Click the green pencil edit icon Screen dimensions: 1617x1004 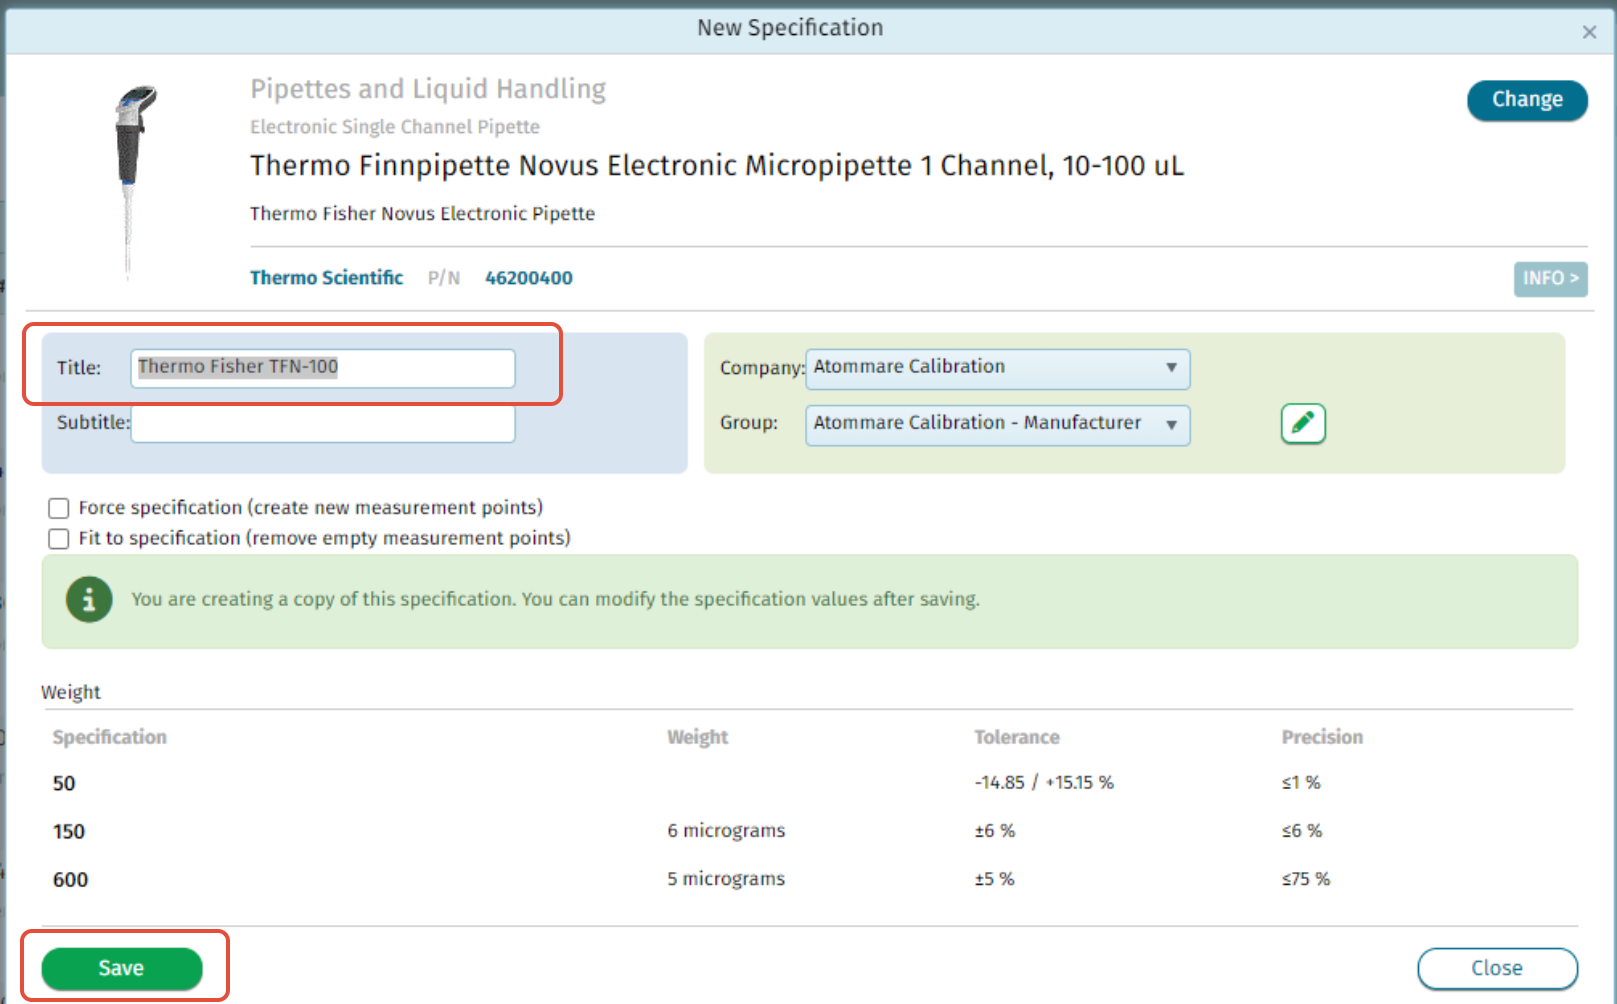pyautogui.click(x=1303, y=423)
